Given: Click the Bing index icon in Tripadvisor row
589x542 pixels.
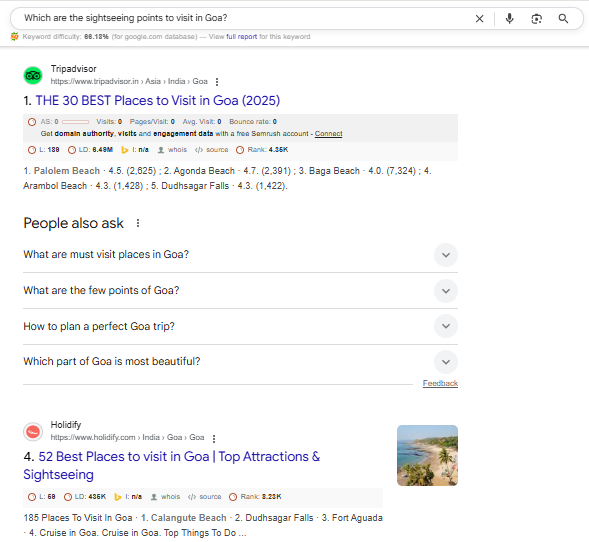Looking at the screenshot, I should coord(124,150).
